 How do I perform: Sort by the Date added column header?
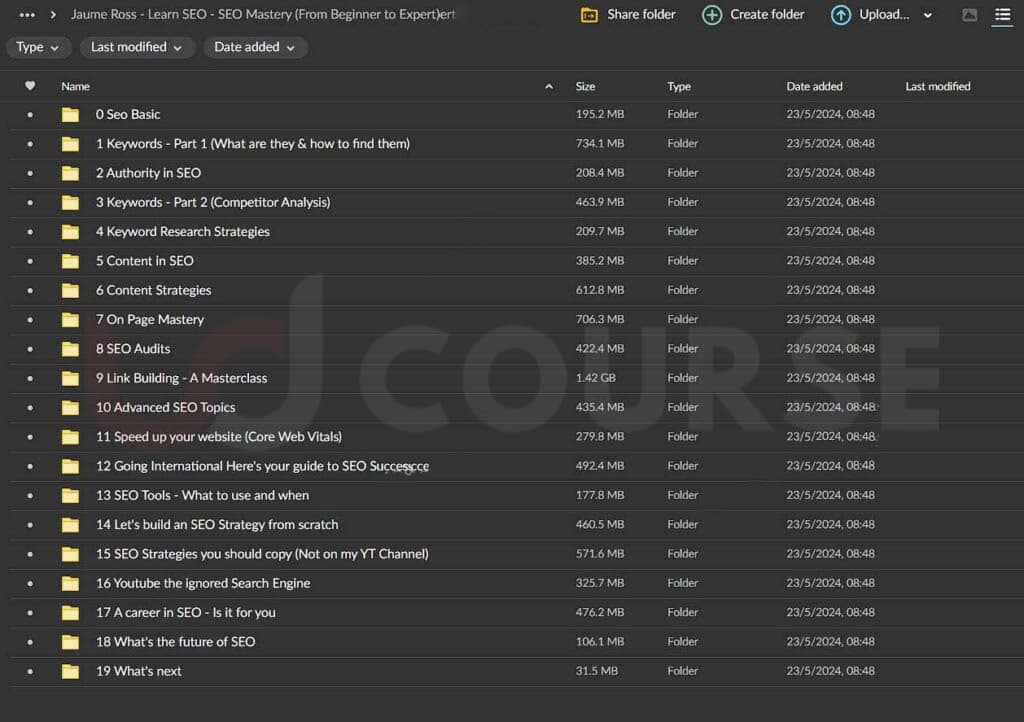(814, 86)
